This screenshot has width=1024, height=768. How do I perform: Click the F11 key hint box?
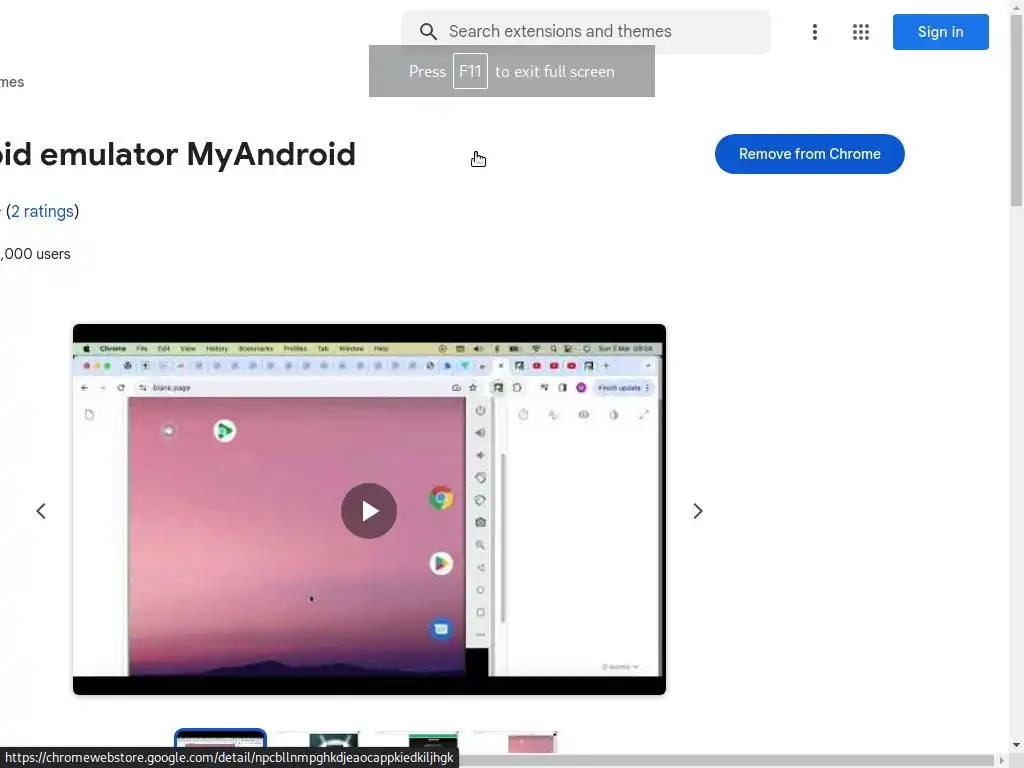pyautogui.click(x=470, y=71)
